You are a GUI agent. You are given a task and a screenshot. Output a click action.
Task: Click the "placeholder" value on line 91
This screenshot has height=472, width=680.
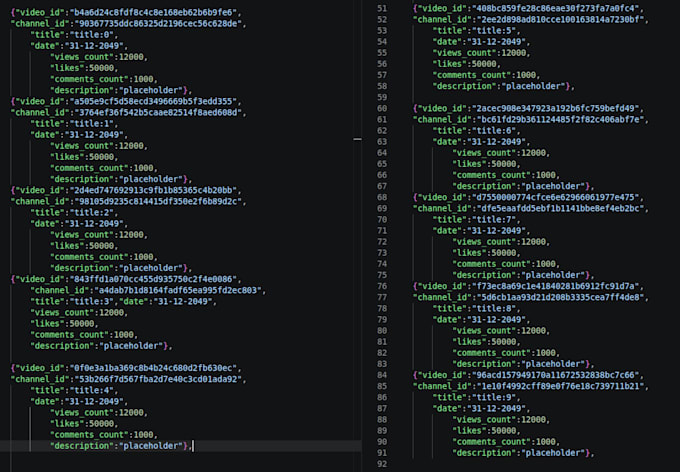553,453
